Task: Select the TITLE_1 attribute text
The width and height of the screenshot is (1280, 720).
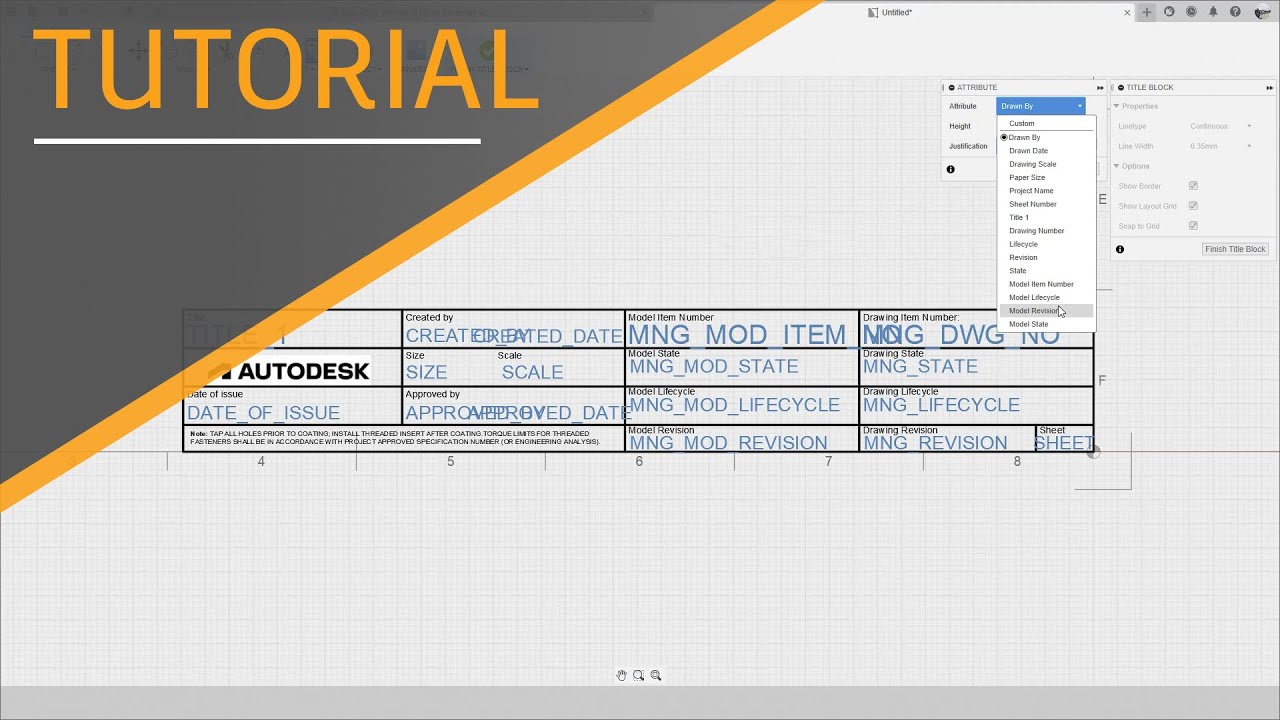Action: pyautogui.click(x=236, y=336)
